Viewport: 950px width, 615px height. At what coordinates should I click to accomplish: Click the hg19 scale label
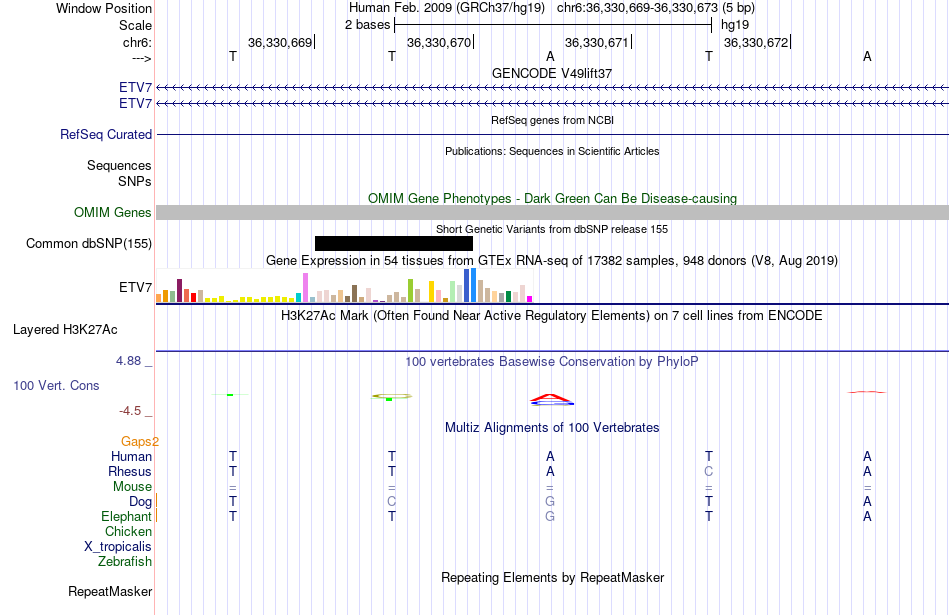[735, 25]
